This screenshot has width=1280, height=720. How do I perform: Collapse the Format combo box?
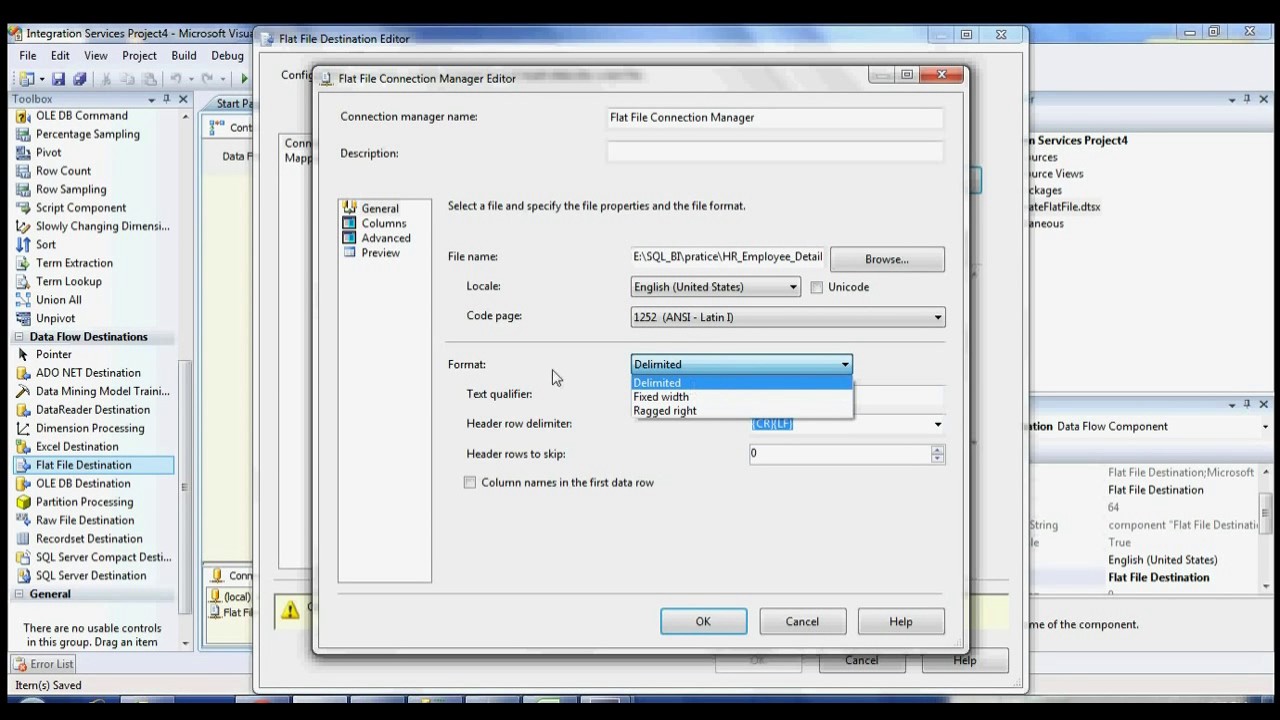click(x=845, y=365)
